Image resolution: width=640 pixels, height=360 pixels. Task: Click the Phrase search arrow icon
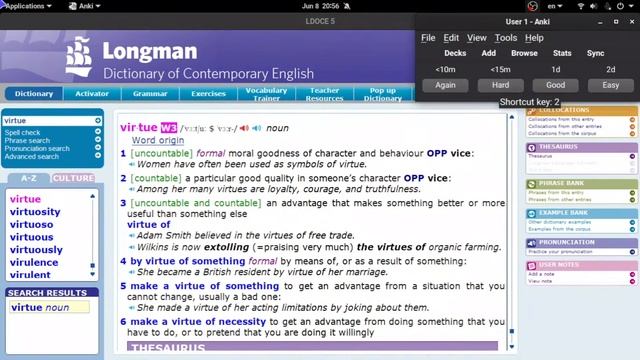click(x=98, y=139)
